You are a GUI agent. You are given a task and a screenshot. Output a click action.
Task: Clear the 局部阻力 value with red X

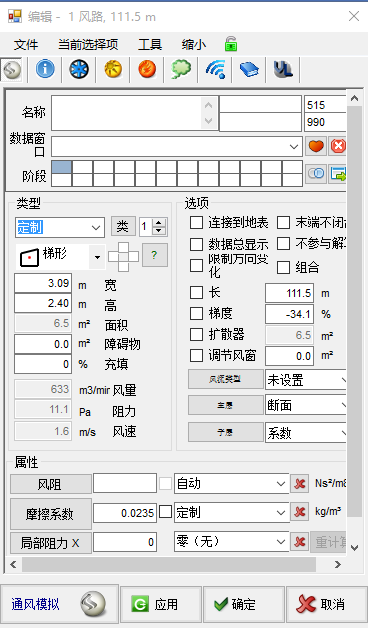point(299,542)
